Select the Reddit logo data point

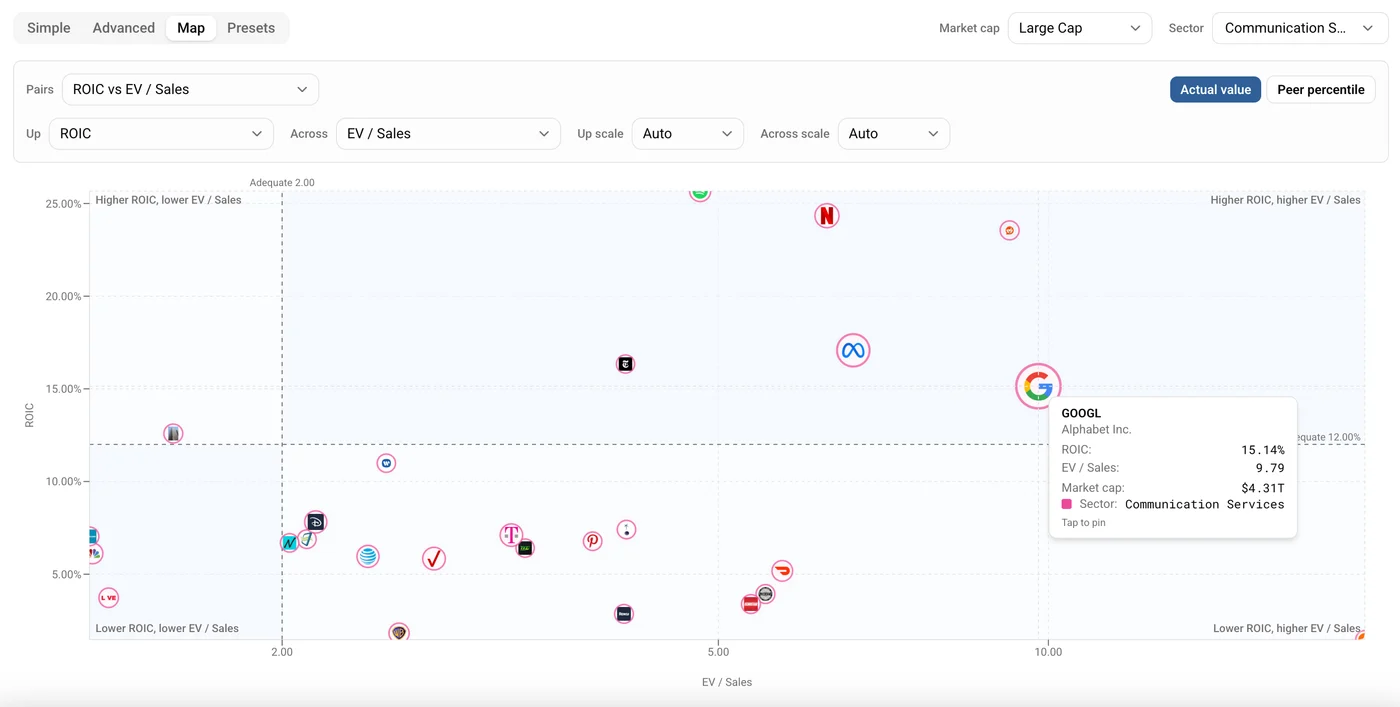(x=1010, y=230)
